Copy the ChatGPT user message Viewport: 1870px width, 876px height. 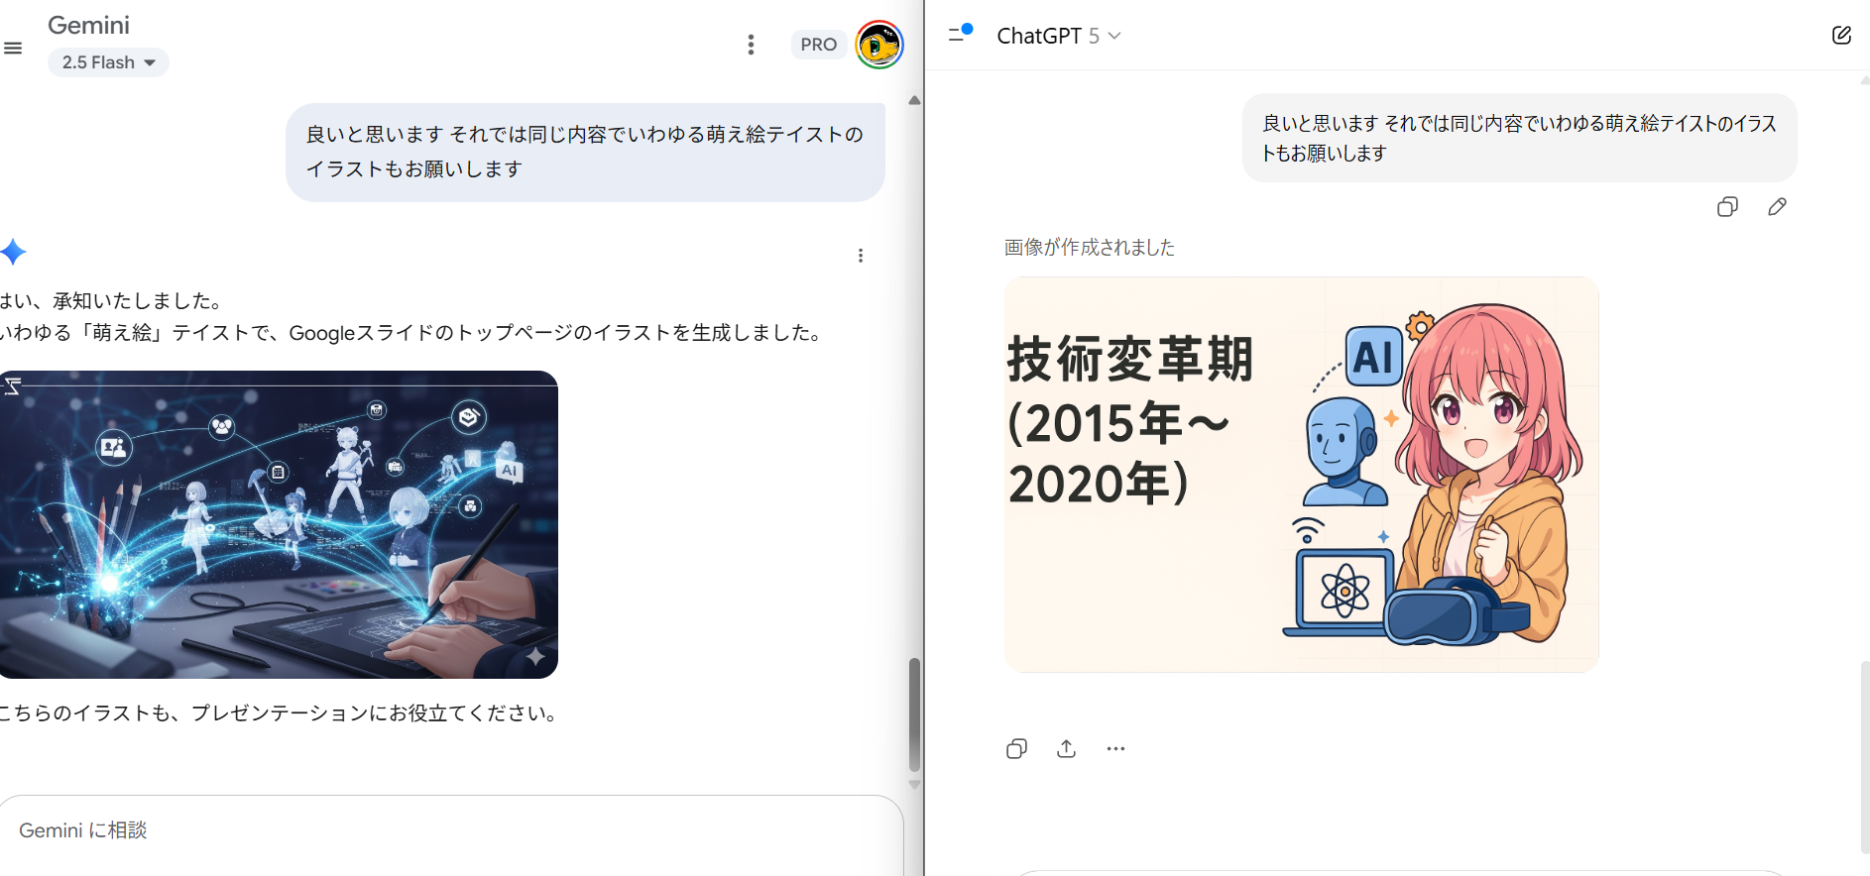1727,207
